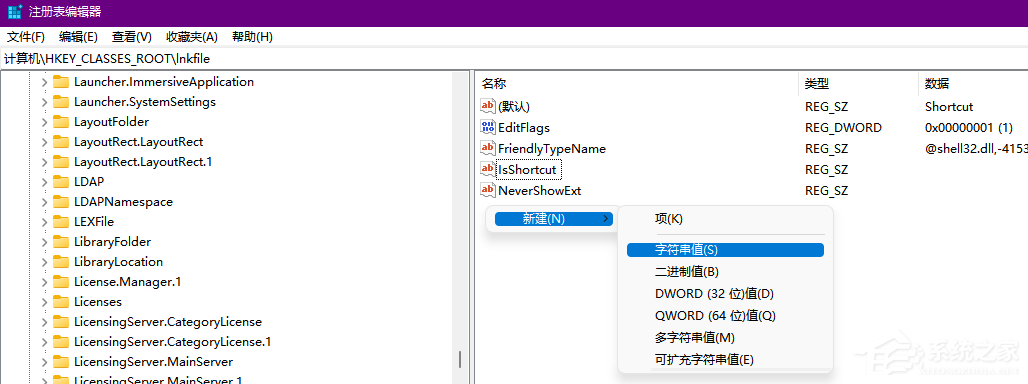Click the string icon beside FriendlyTypeName
Screen dimensions: 1028x384
pyautogui.click(x=488, y=148)
